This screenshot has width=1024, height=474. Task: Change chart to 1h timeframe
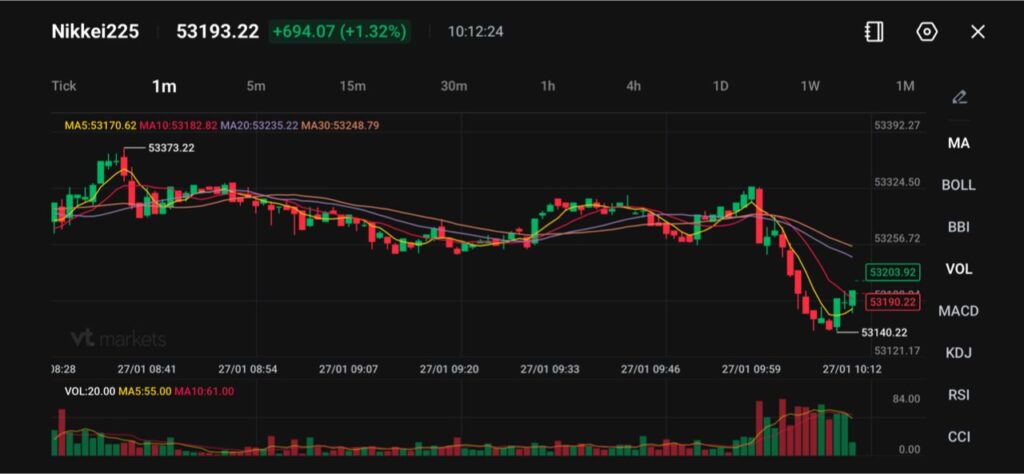(x=548, y=86)
